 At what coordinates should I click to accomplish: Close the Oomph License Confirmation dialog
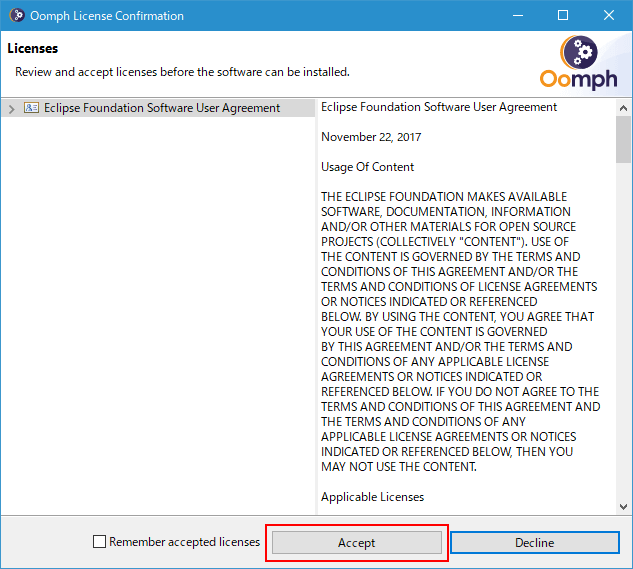609,15
